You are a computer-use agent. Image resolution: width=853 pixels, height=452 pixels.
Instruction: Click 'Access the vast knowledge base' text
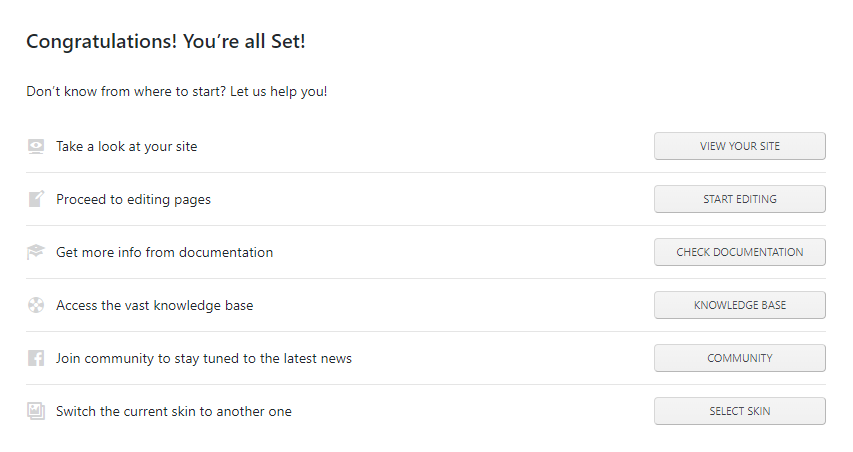click(x=154, y=305)
